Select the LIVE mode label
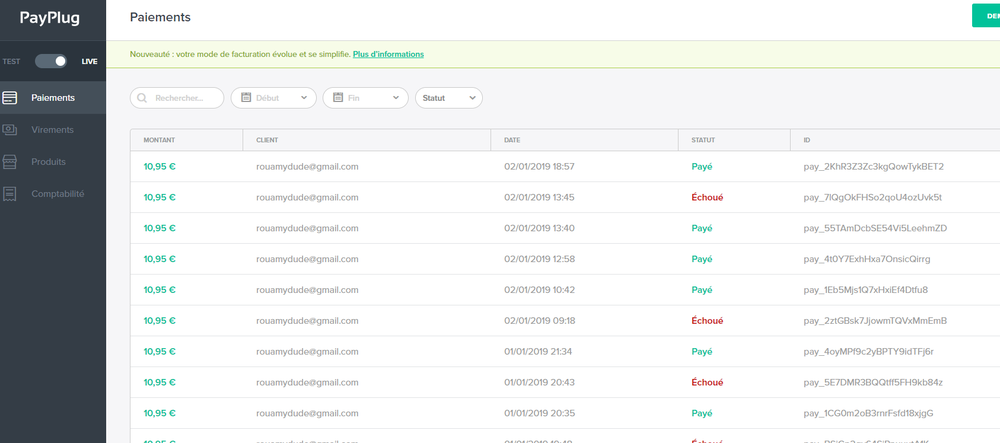The height and width of the screenshot is (443, 1000). coord(89,62)
